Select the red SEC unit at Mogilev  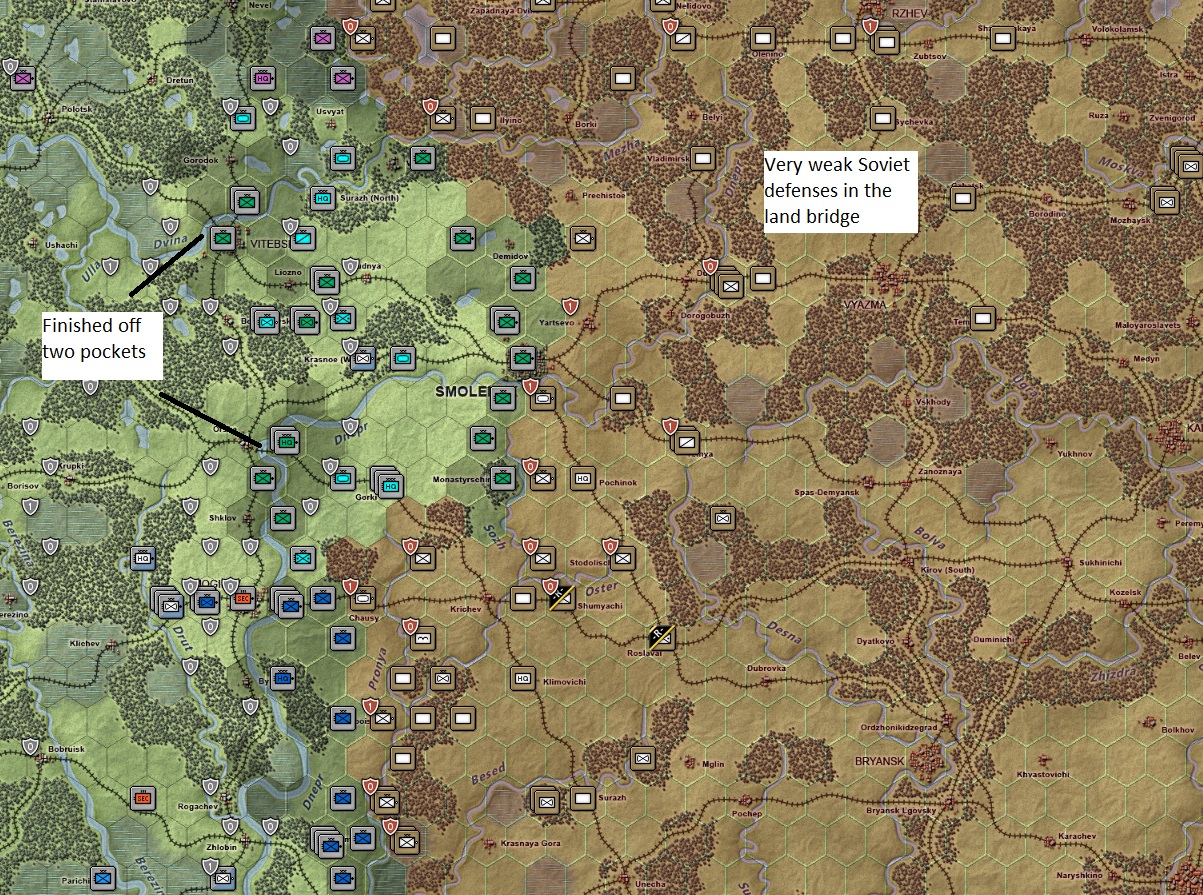[242, 598]
